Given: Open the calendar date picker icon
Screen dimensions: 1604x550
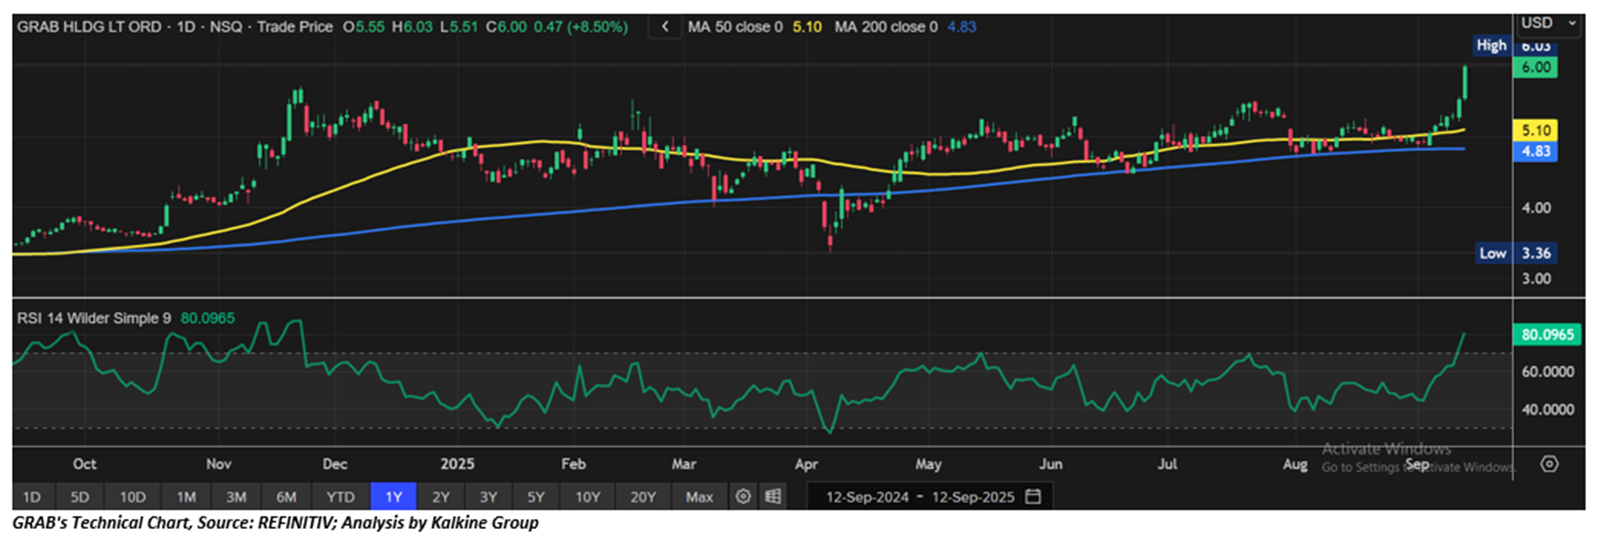Looking at the screenshot, I should 1033,497.
